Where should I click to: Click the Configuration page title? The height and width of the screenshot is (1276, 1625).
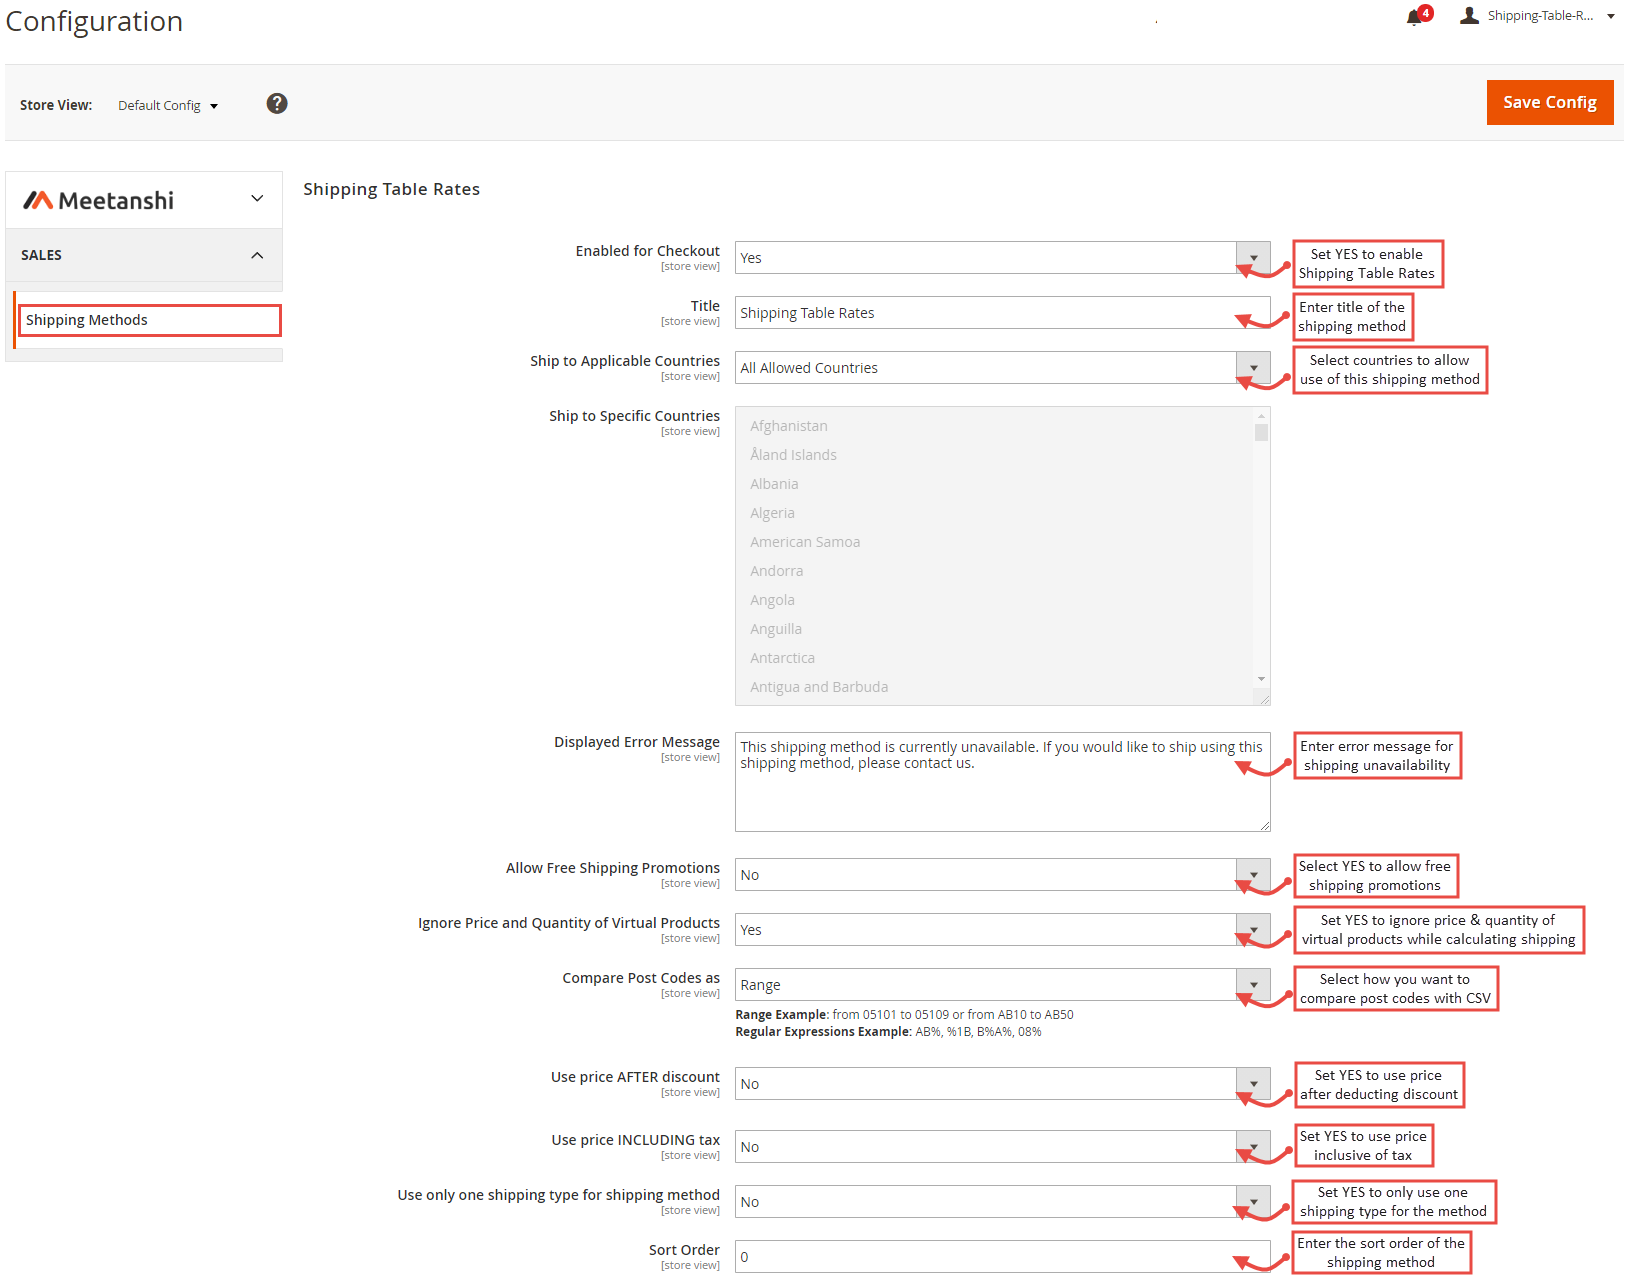94,21
